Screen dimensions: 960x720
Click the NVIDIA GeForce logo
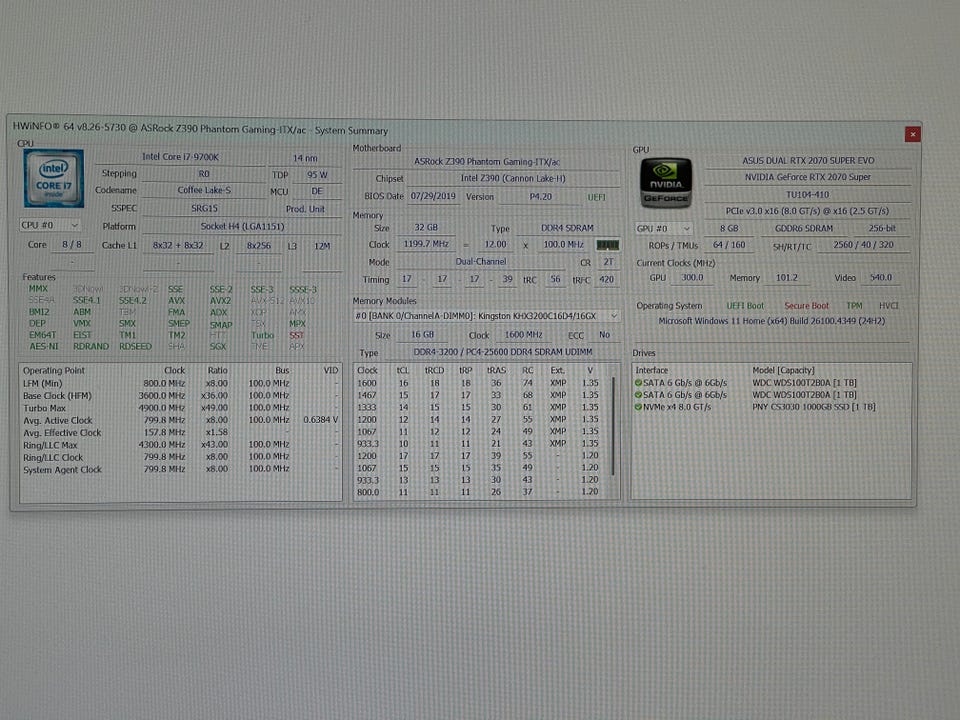(666, 182)
